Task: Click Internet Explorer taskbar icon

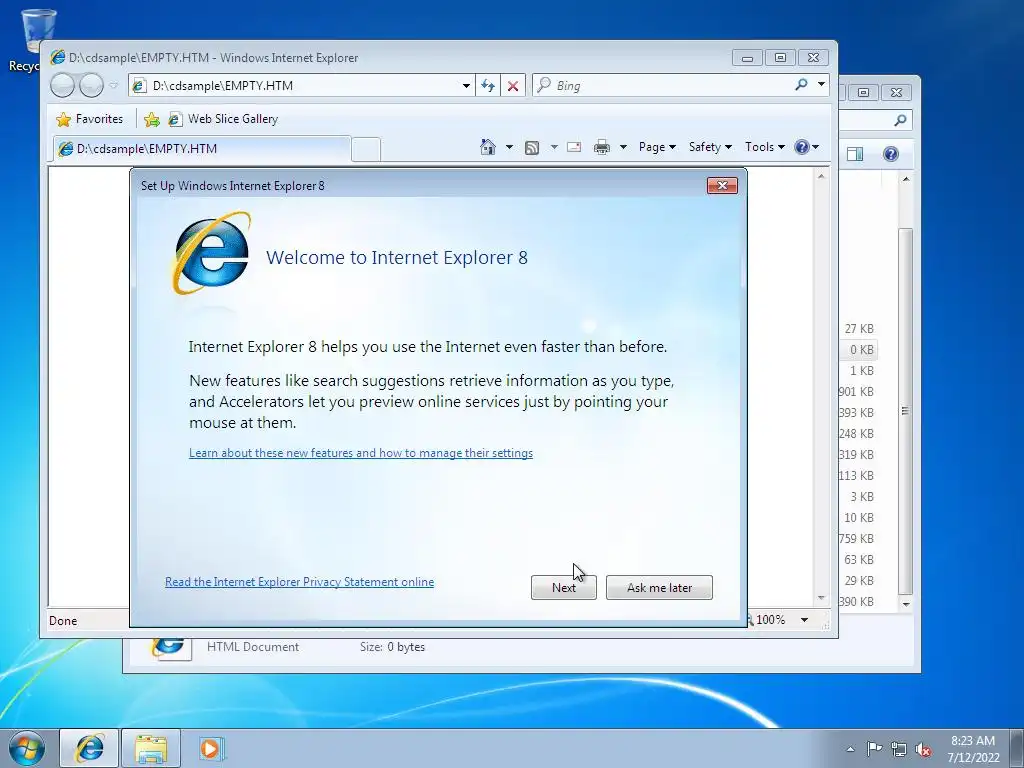Action: (x=89, y=748)
